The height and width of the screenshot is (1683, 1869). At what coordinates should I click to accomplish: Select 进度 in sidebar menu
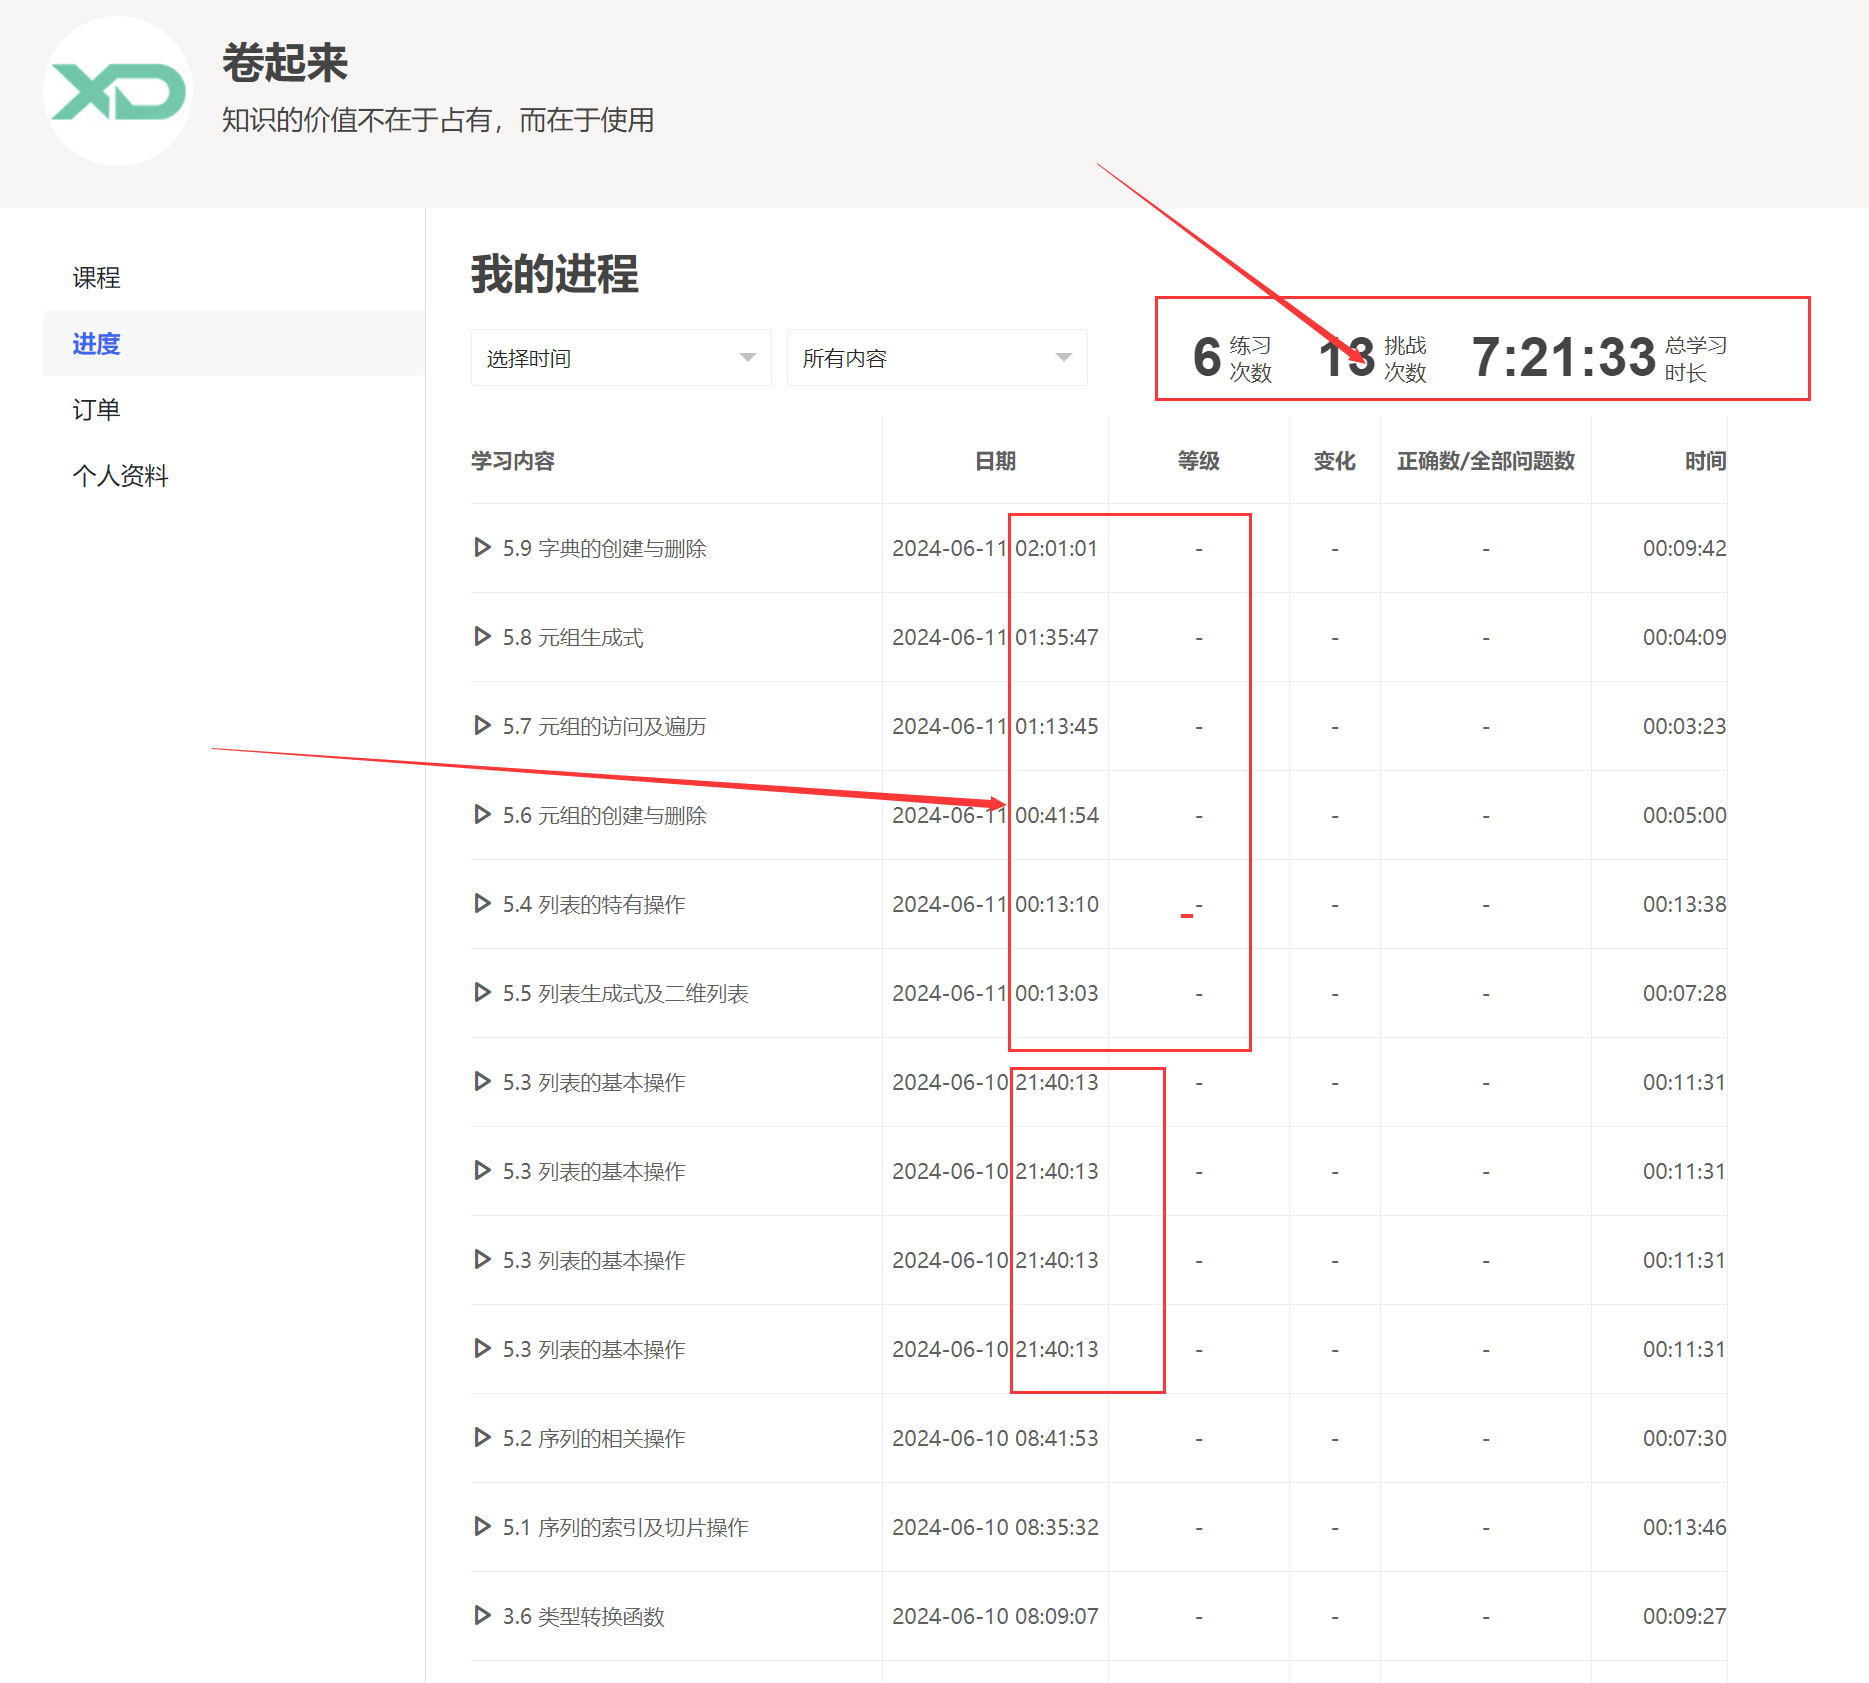[96, 344]
